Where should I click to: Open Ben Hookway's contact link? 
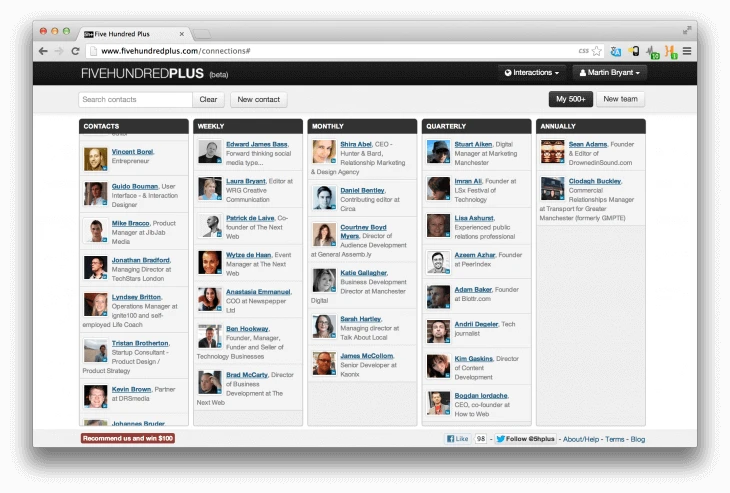click(x=247, y=329)
